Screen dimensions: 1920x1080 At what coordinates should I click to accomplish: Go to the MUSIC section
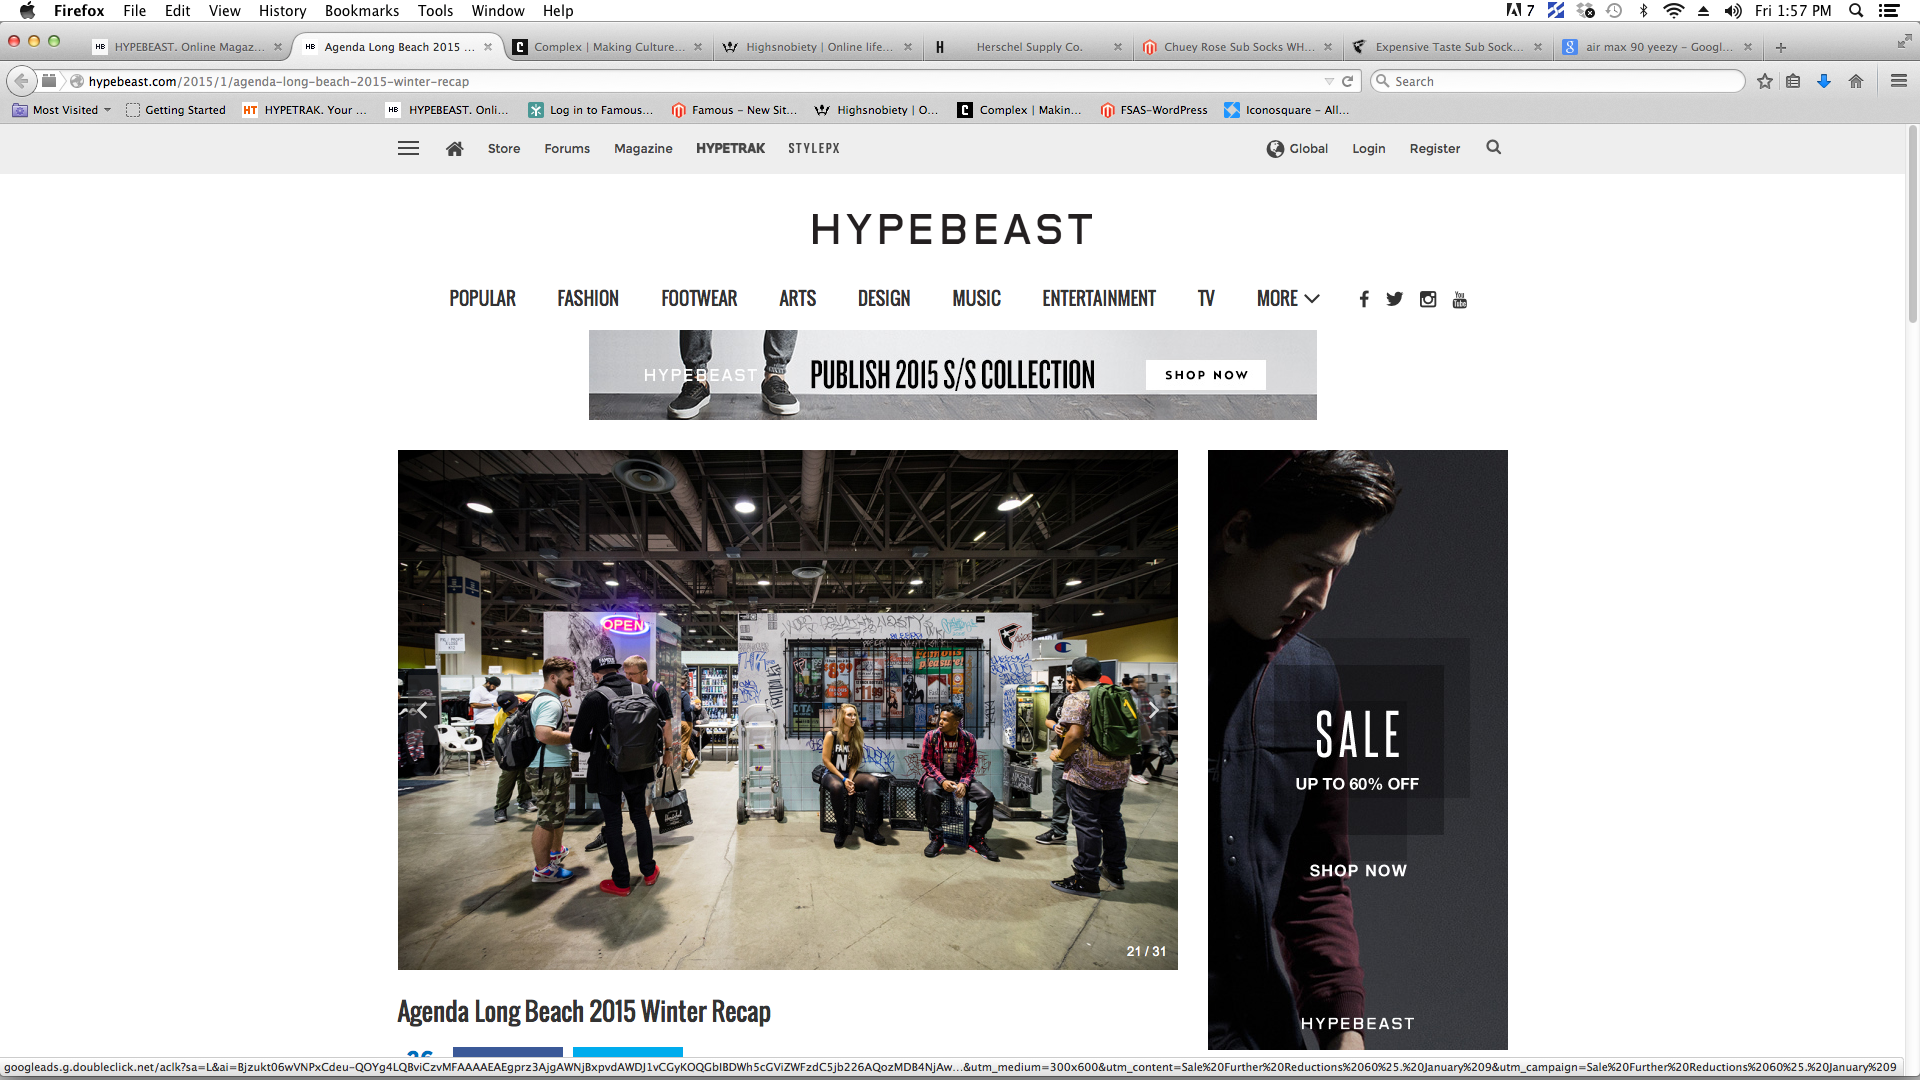tap(976, 298)
